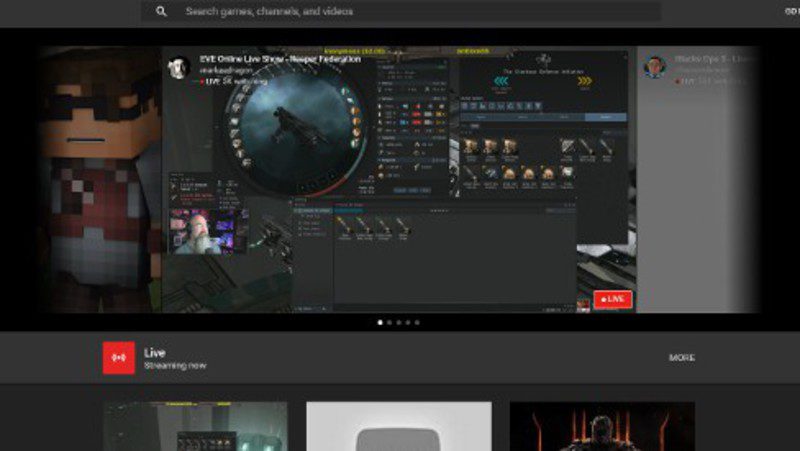Focus the search games, channels, and videos field
Screen dimensions: 800x451
[x=400, y=12]
